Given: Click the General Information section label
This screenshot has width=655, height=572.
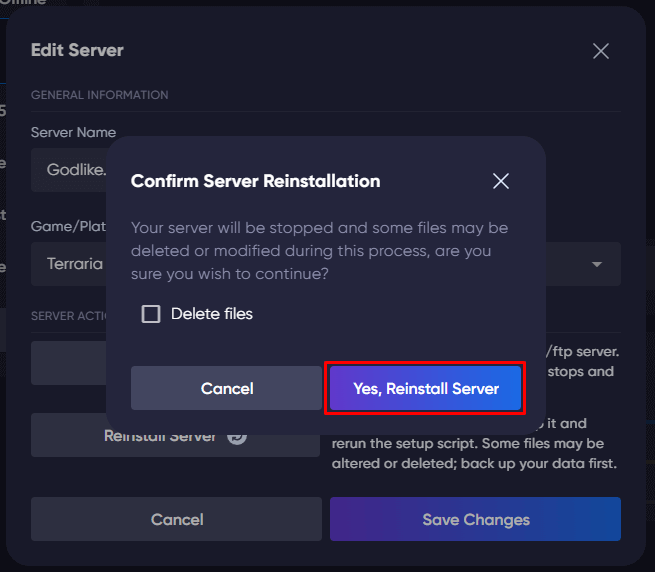Looking at the screenshot, I should [99, 95].
